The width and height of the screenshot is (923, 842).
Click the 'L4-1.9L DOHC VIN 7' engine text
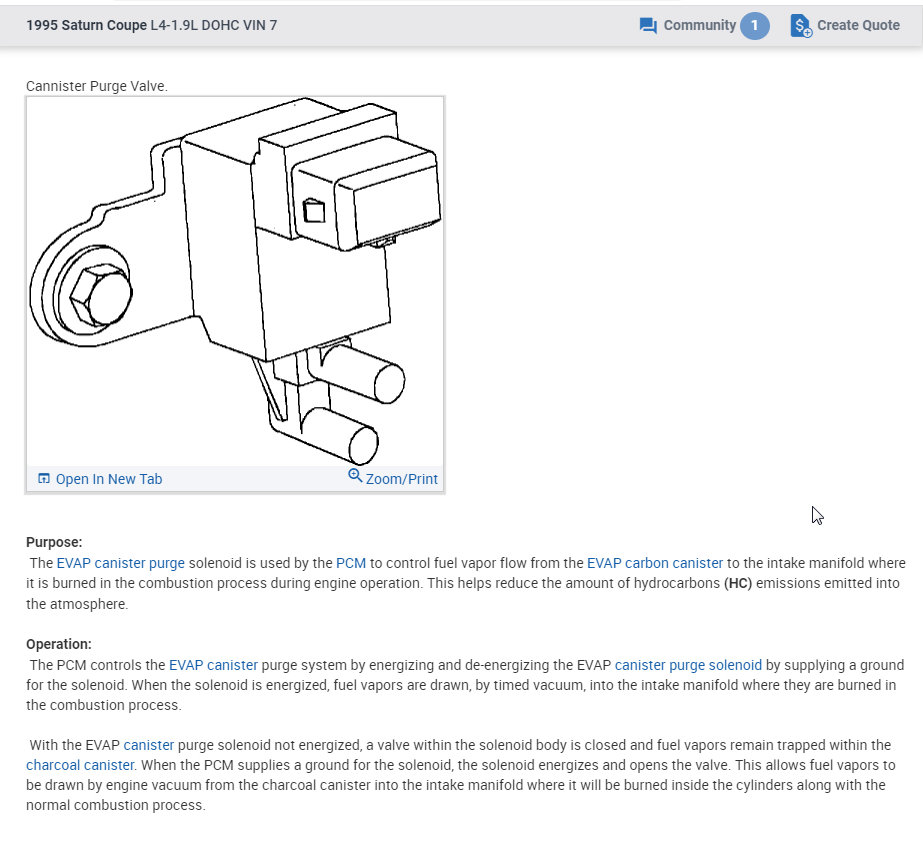pyautogui.click(x=214, y=25)
